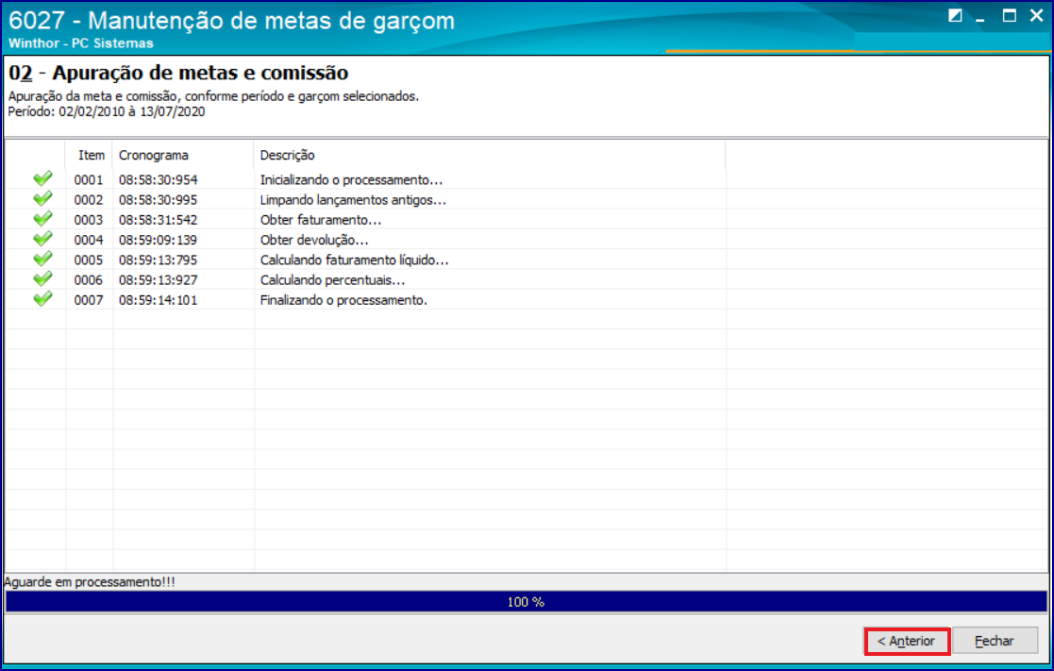The width and height of the screenshot is (1054, 671).
Task: Click timestamp 08:58:30:995
Action: [158, 200]
